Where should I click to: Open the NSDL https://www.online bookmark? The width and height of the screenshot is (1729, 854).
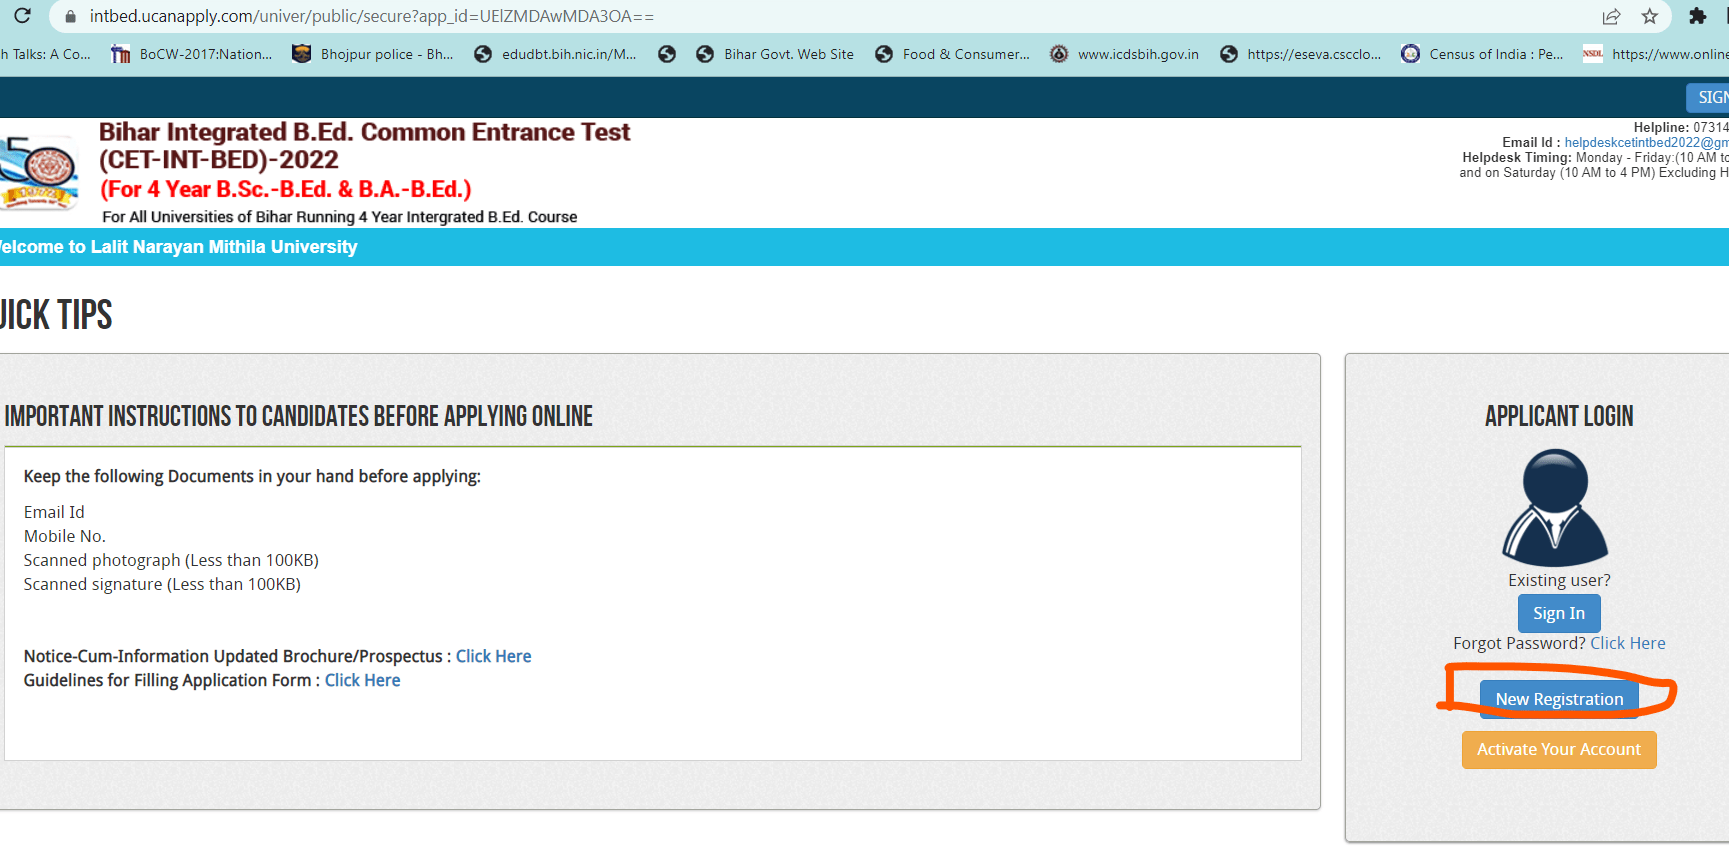coord(1656,54)
